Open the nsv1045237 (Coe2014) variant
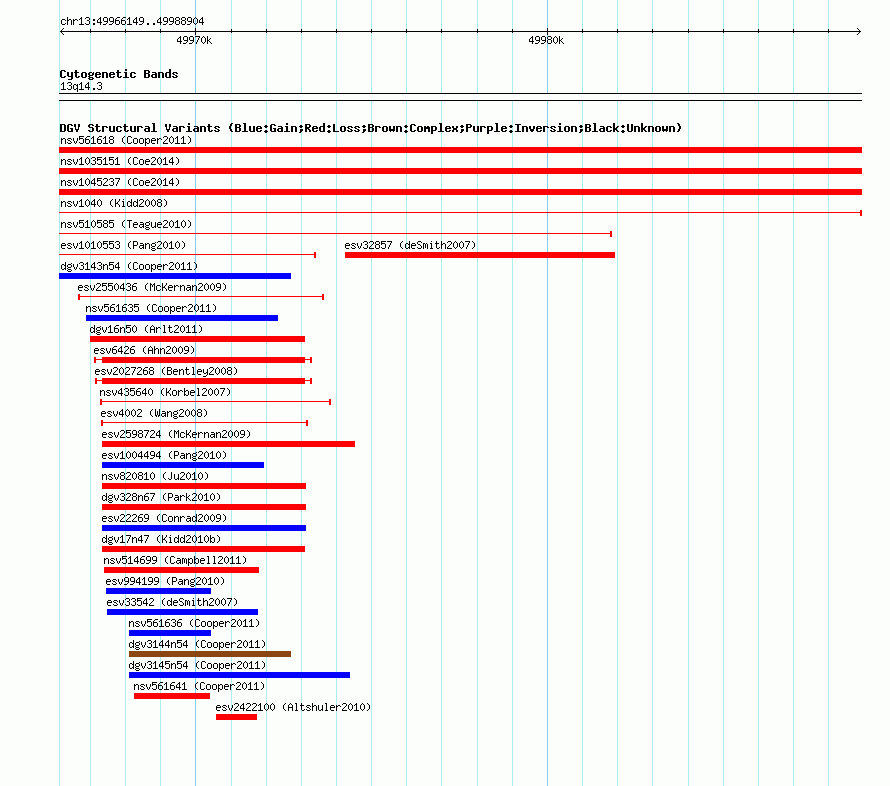 click(120, 182)
